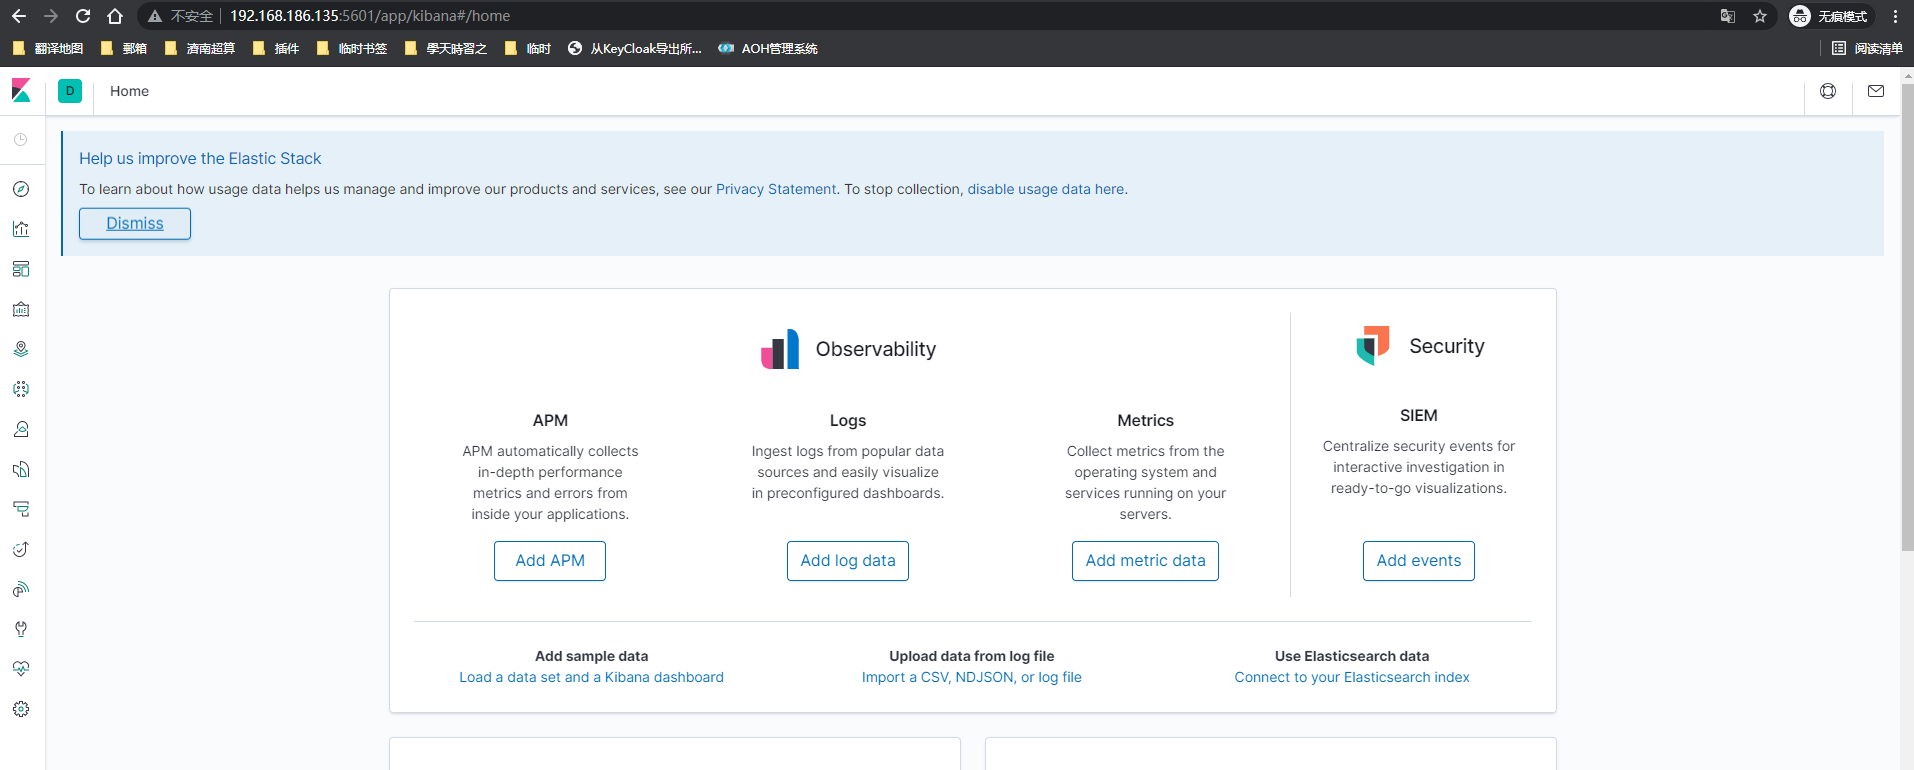Open Visualize from the sidebar chart icon
The width and height of the screenshot is (1914, 770).
click(x=21, y=229)
